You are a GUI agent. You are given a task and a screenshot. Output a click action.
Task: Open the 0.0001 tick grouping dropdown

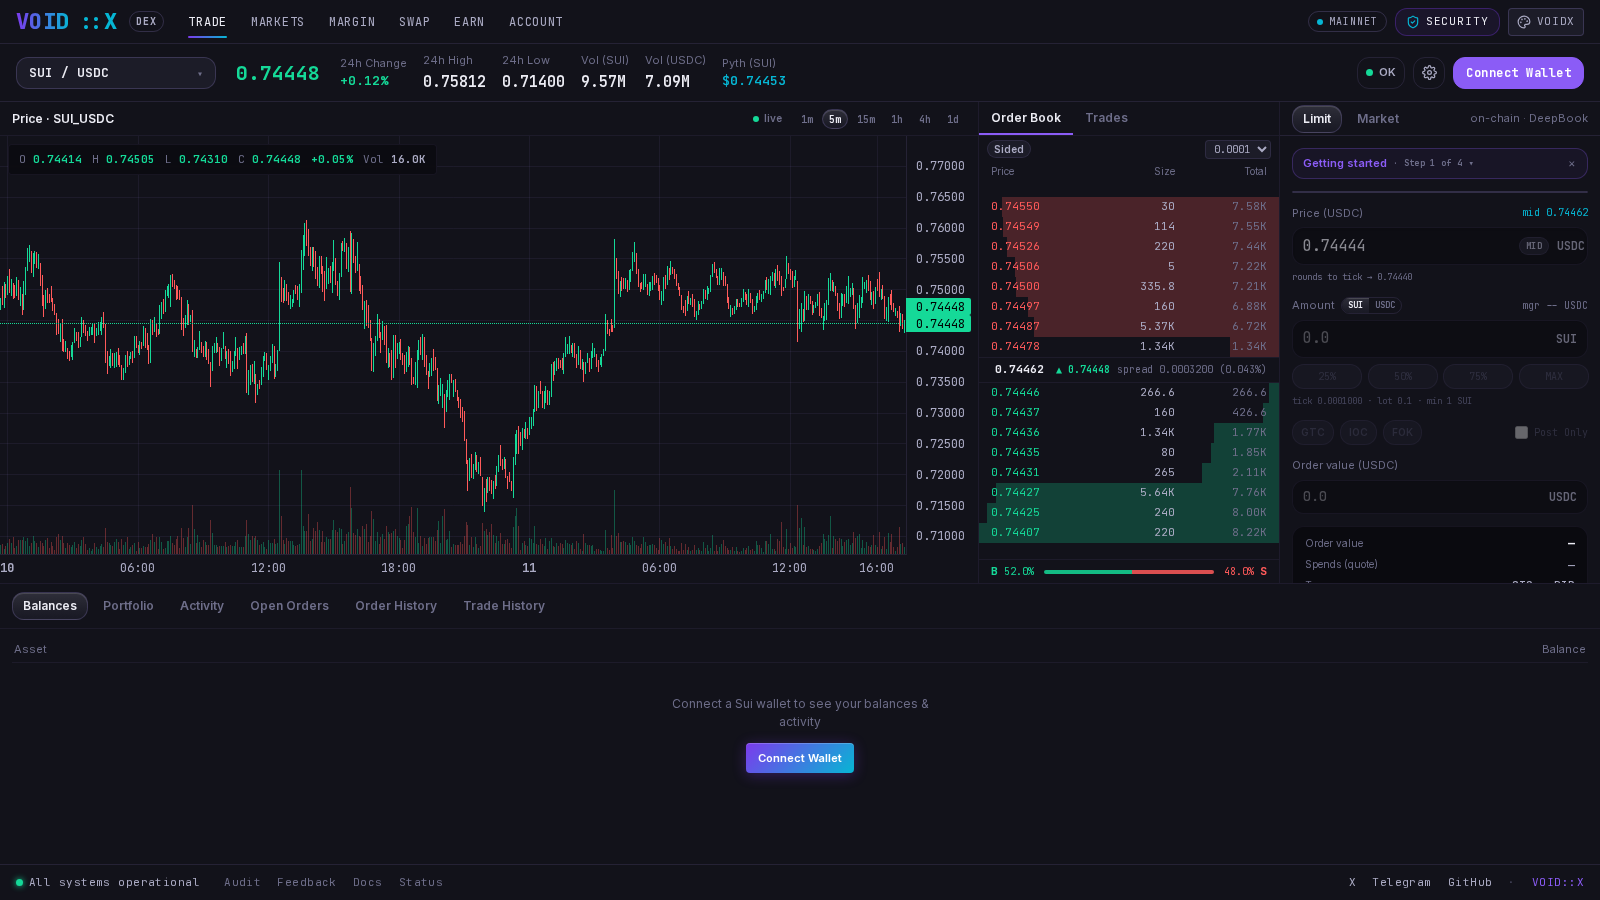point(1238,149)
